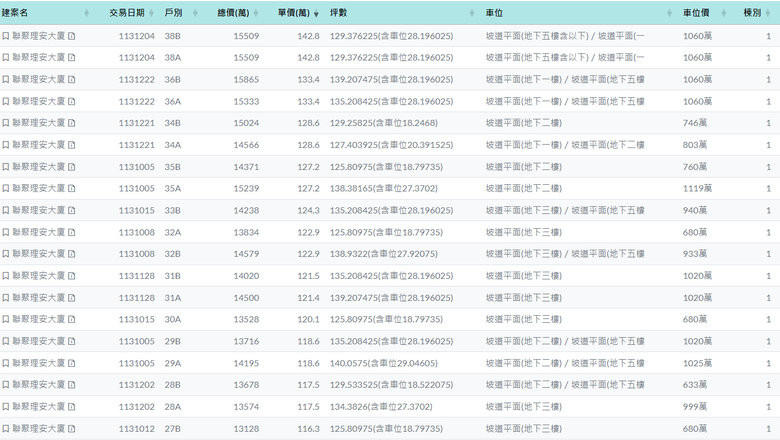Bookmark the row for unit 33B
This screenshot has width=780, height=440.
pyautogui.click(x=5, y=210)
